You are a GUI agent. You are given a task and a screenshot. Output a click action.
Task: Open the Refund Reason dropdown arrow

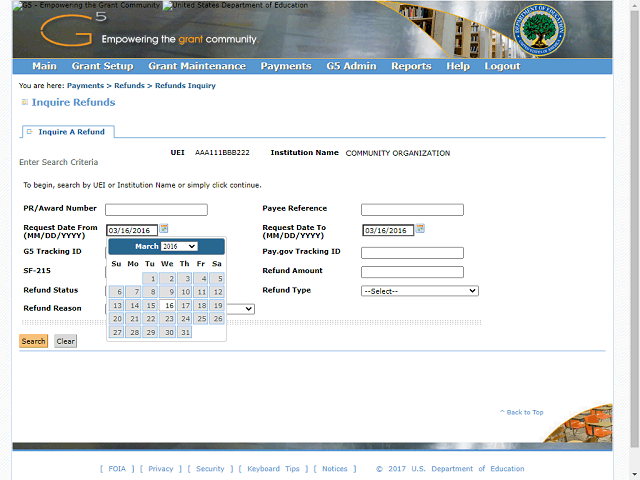coord(249,309)
